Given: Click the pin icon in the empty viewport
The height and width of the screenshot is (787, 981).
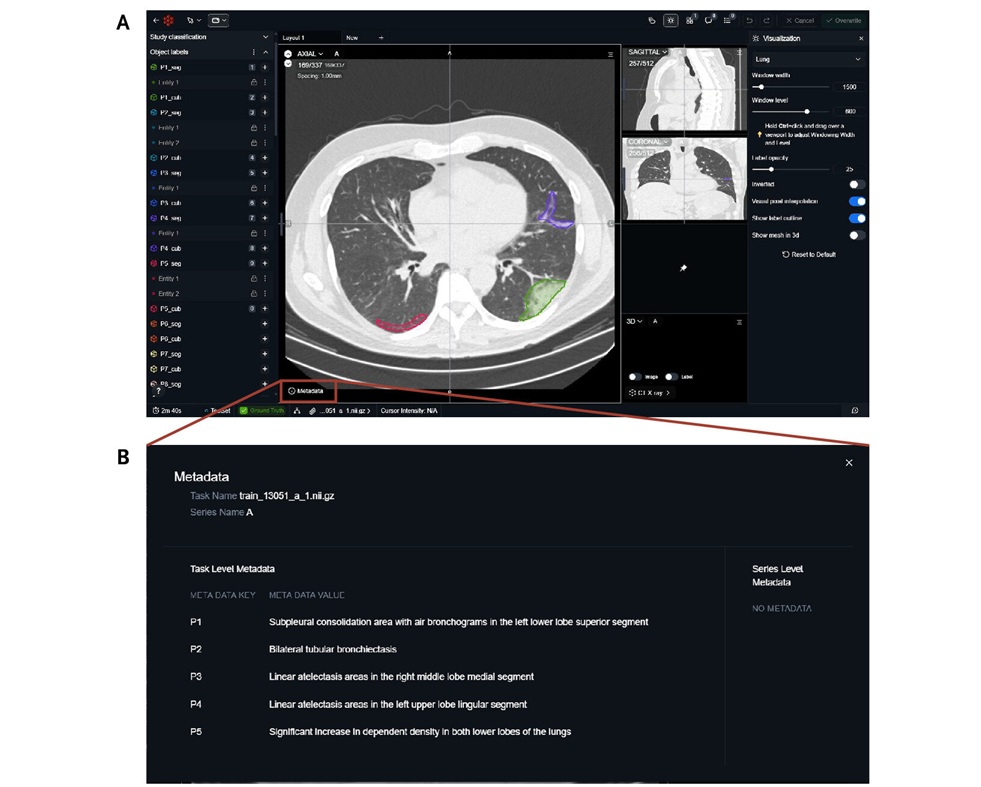Looking at the screenshot, I should point(683,268).
